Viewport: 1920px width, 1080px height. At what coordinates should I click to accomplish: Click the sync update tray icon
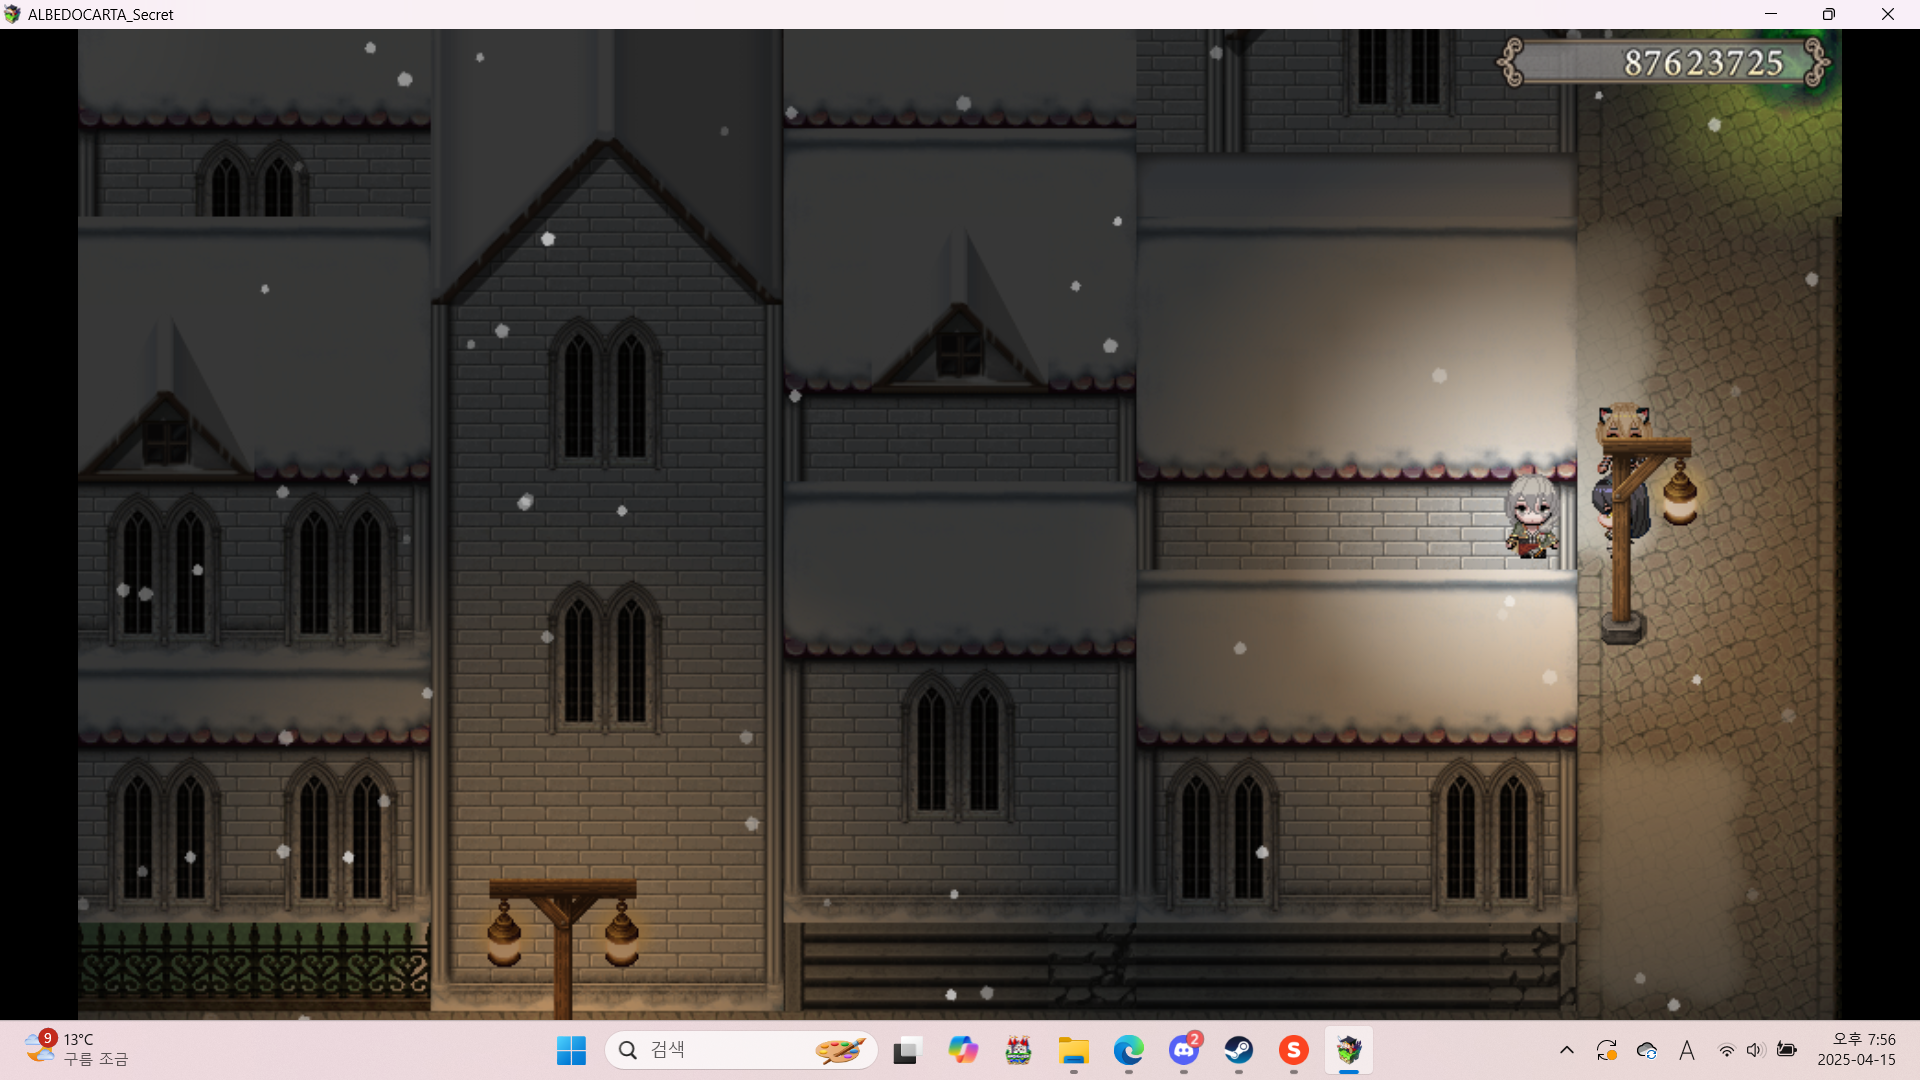click(x=1607, y=1050)
